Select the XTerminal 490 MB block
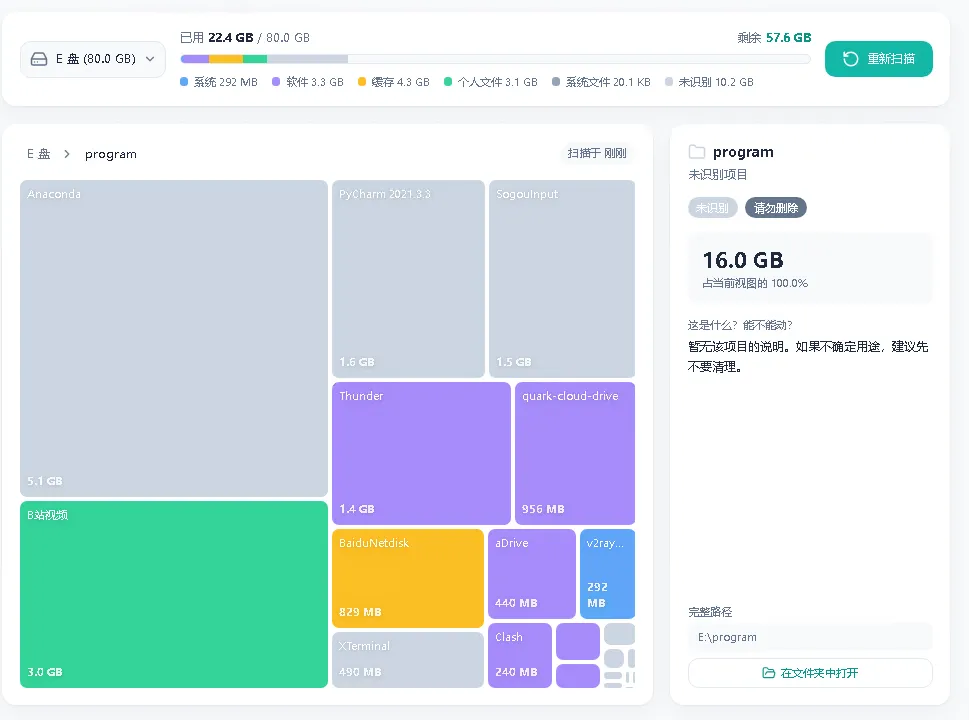The height and width of the screenshot is (720, 969). pyautogui.click(x=408, y=659)
